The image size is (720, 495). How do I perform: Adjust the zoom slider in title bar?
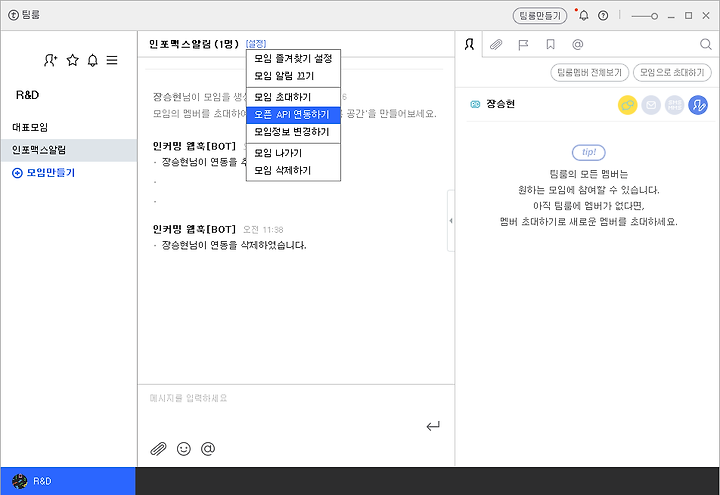[645, 16]
